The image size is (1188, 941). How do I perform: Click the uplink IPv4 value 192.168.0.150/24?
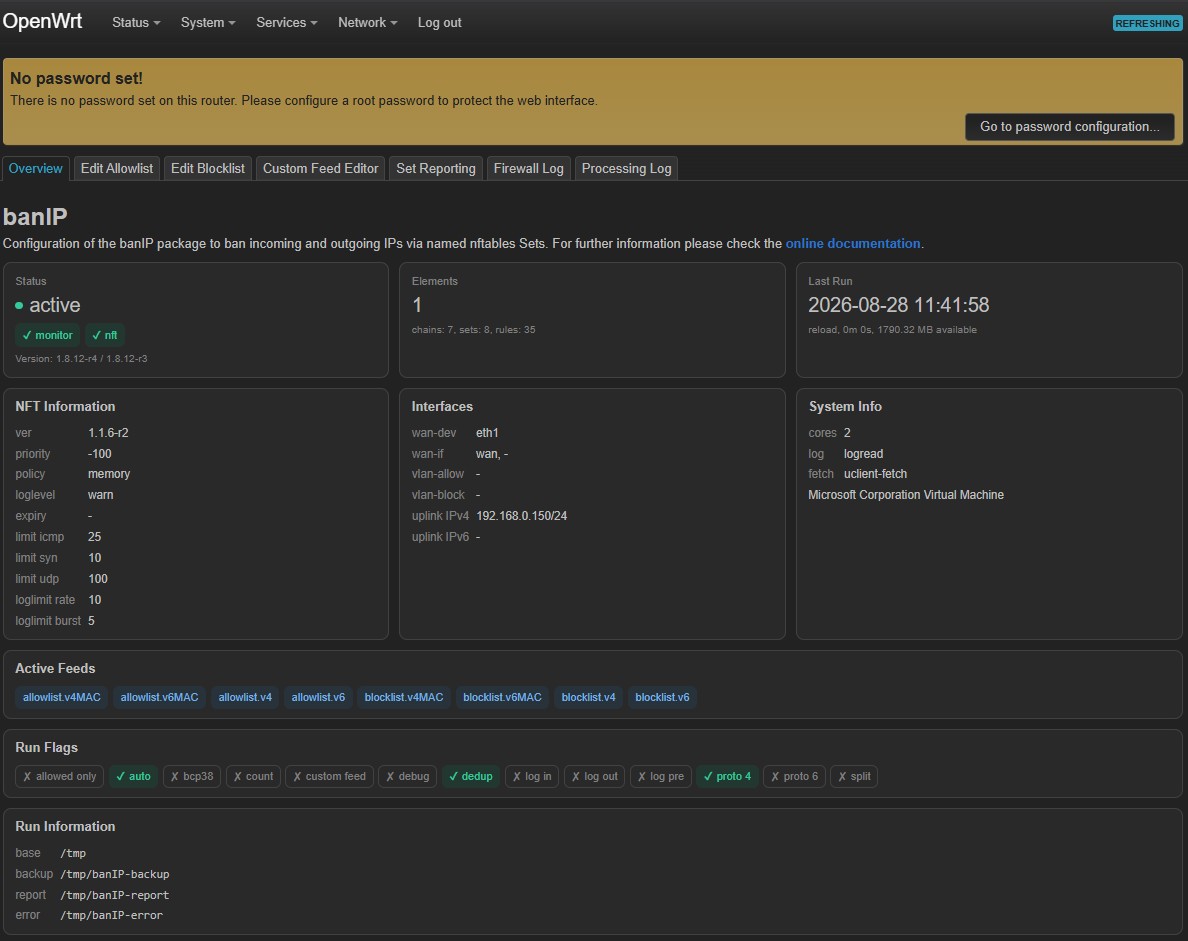click(521, 516)
